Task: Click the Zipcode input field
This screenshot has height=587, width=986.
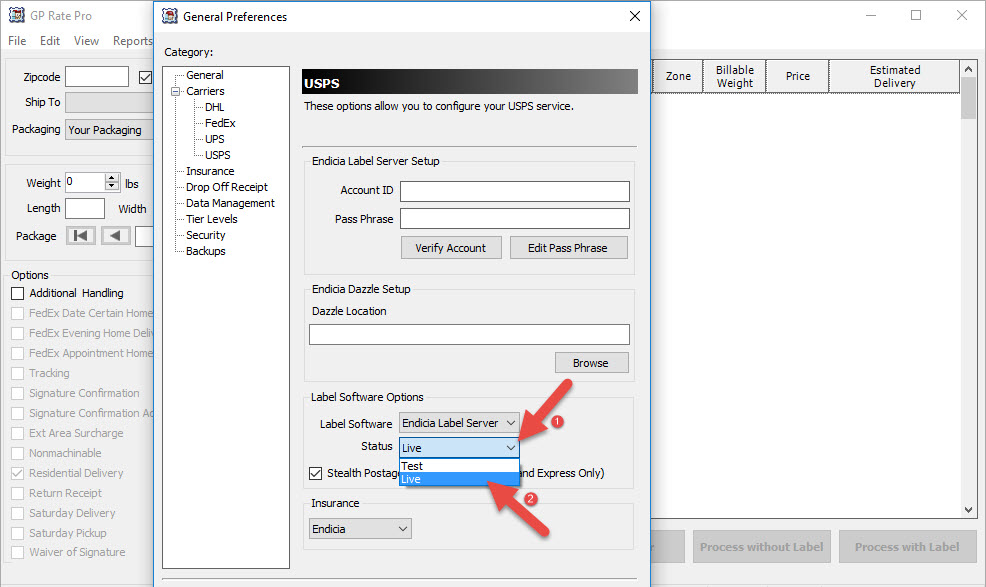Action: 97,77
